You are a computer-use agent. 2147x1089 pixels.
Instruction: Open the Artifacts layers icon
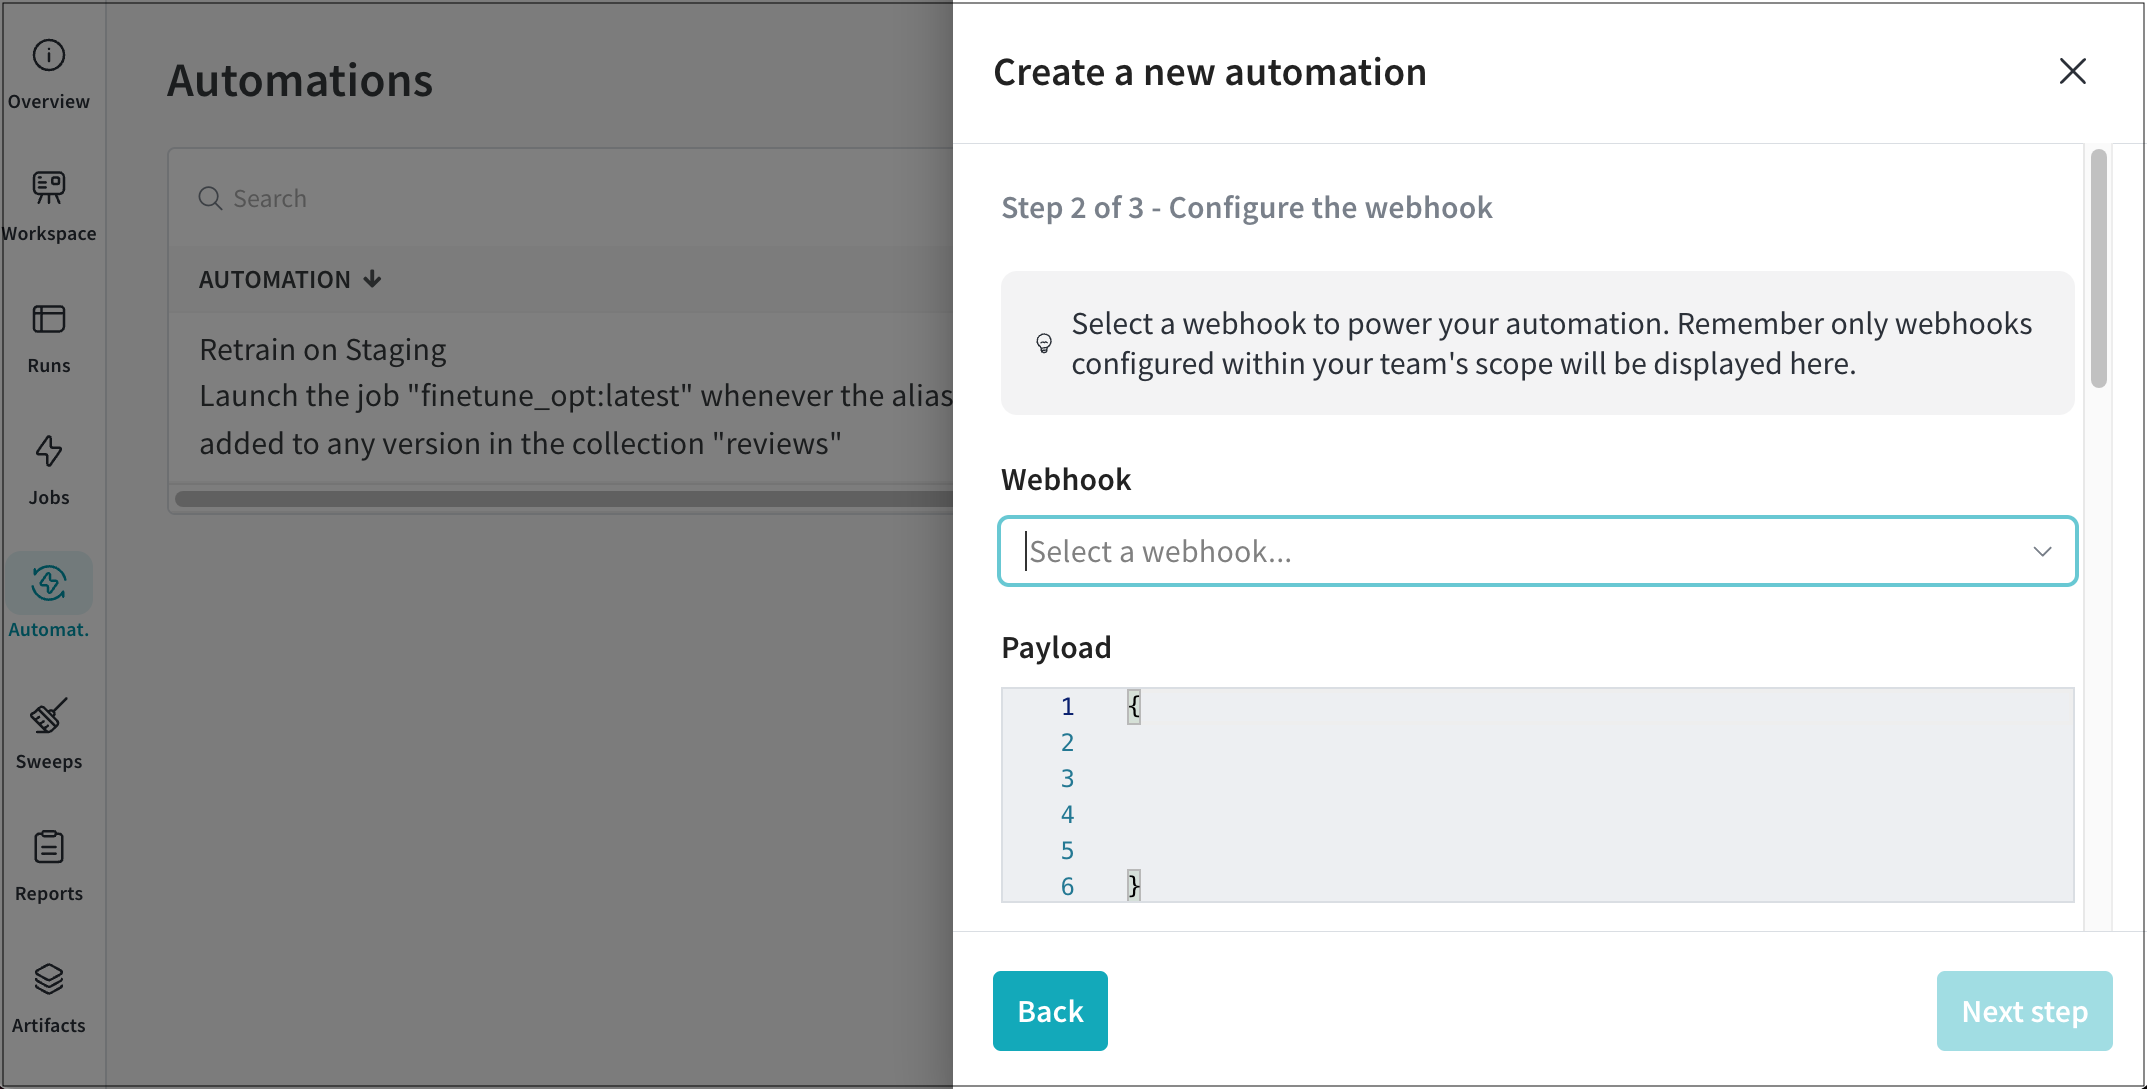[48, 979]
